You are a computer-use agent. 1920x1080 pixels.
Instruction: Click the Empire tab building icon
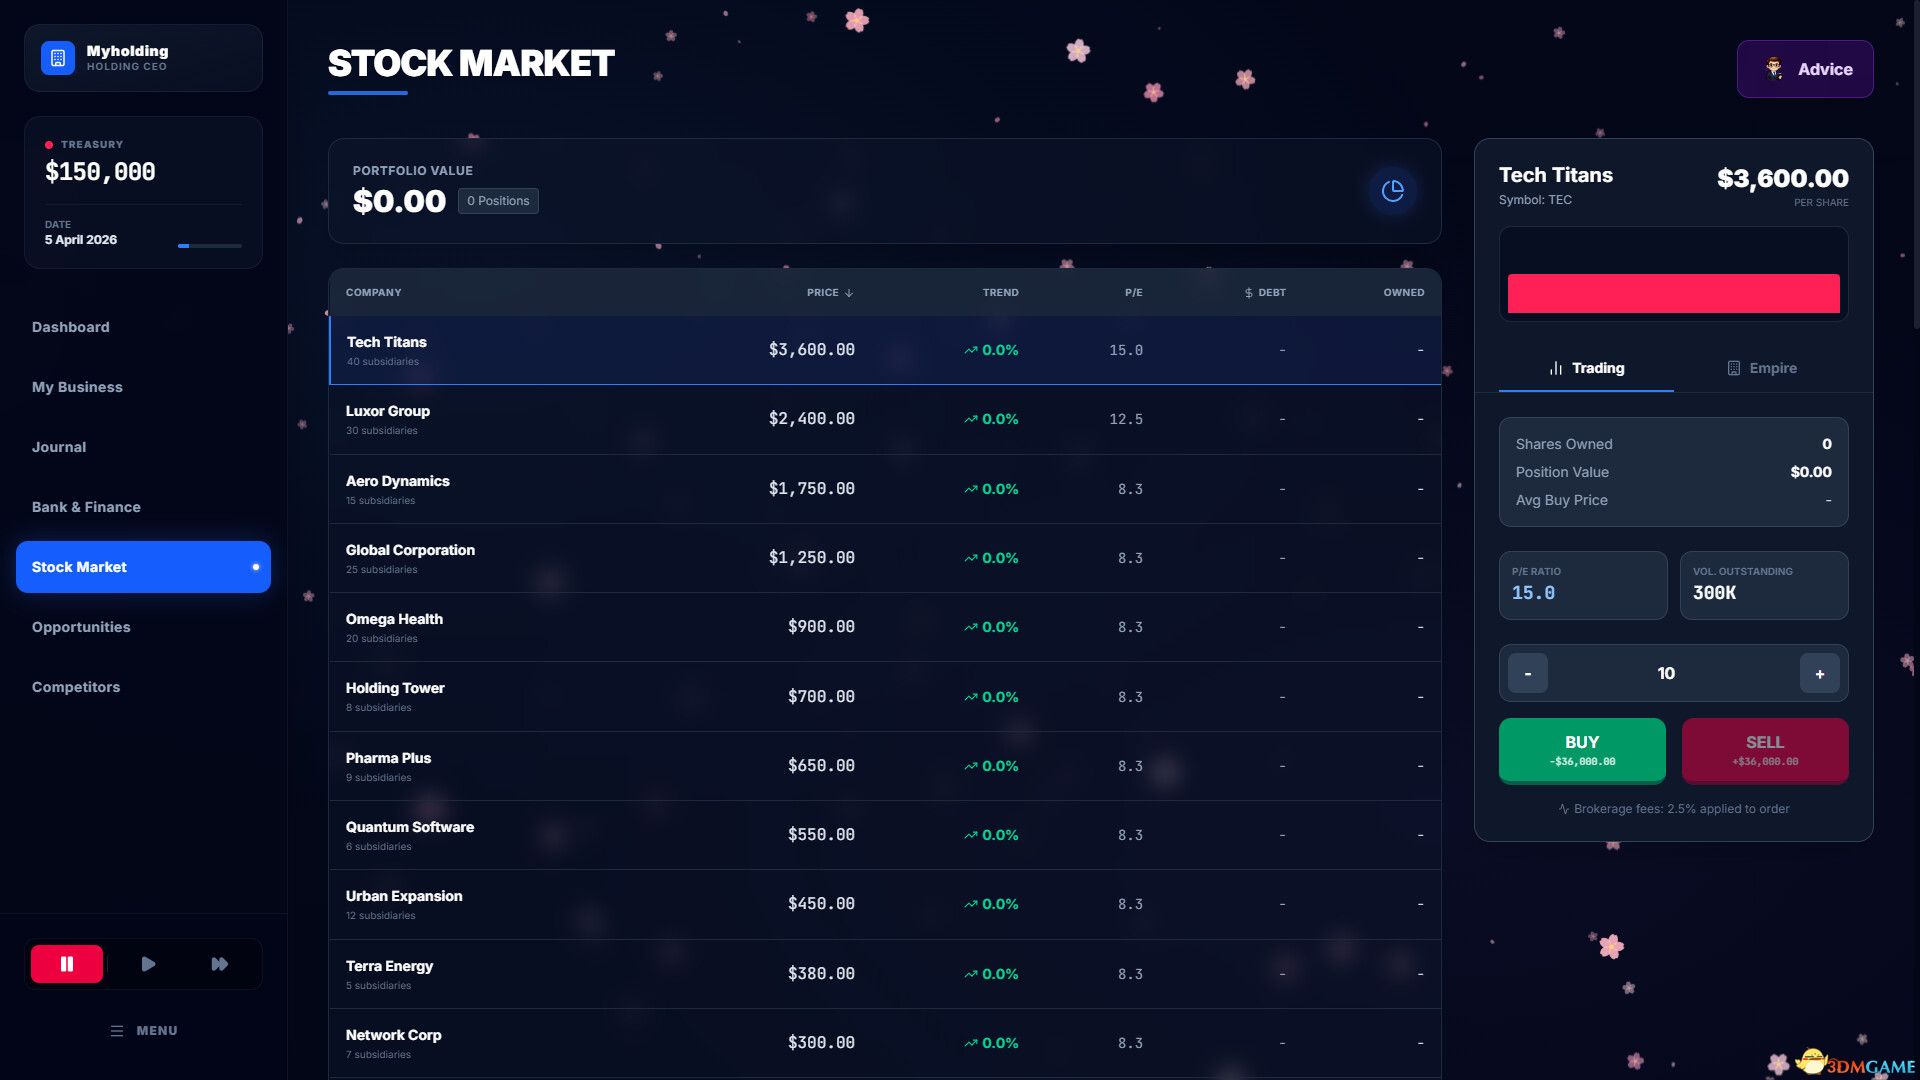[1734, 368]
